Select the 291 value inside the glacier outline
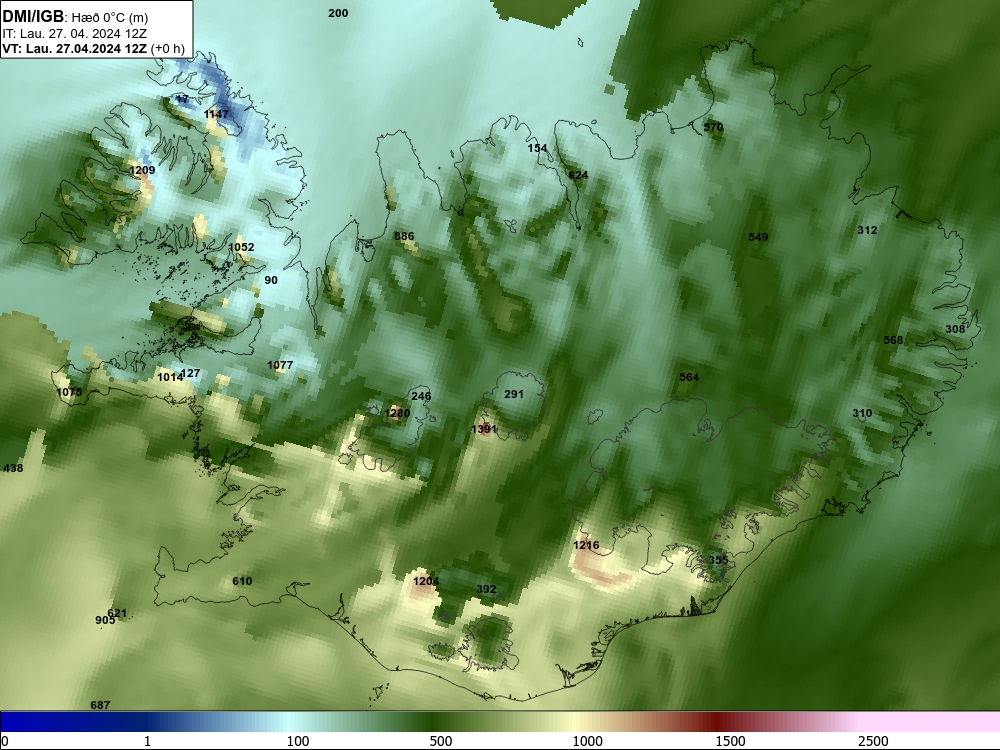Viewport: 1000px width, 750px height. [x=514, y=394]
